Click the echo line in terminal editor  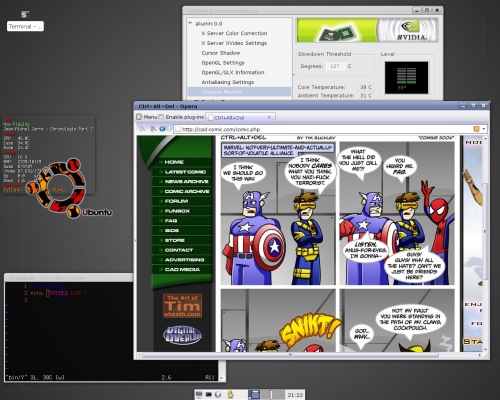[58, 293]
